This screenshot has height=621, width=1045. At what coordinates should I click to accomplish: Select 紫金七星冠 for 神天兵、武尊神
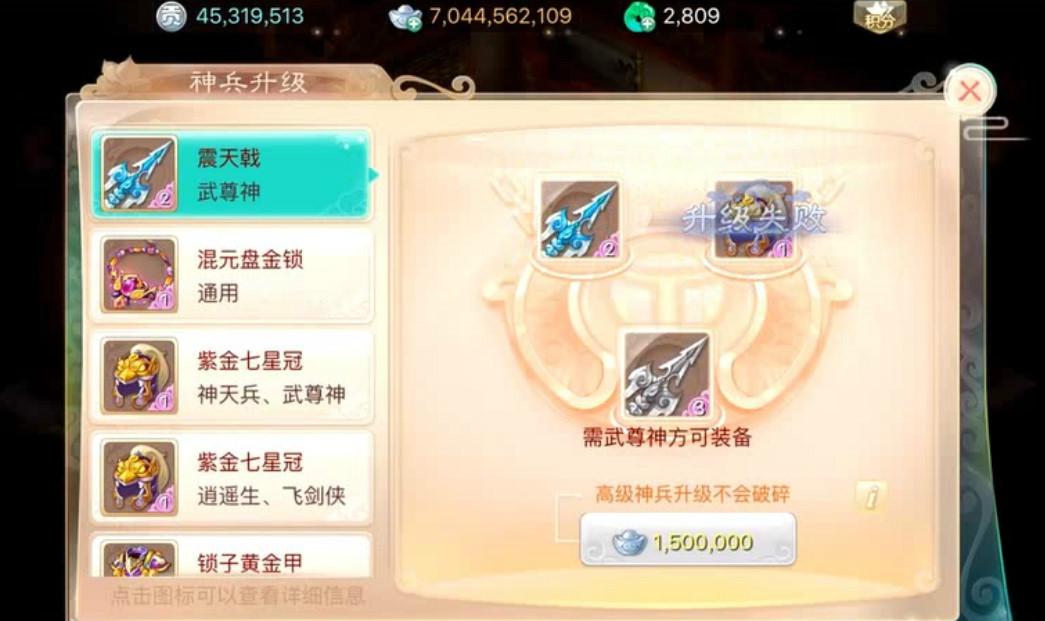click(x=231, y=376)
